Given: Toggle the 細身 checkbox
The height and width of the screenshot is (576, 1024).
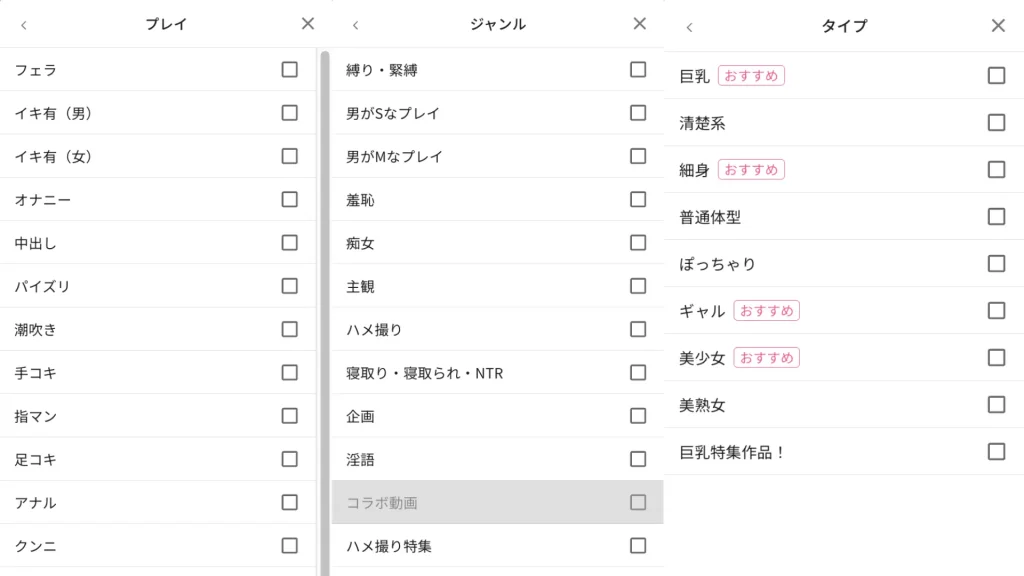Looking at the screenshot, I should [x=996, y=169].
